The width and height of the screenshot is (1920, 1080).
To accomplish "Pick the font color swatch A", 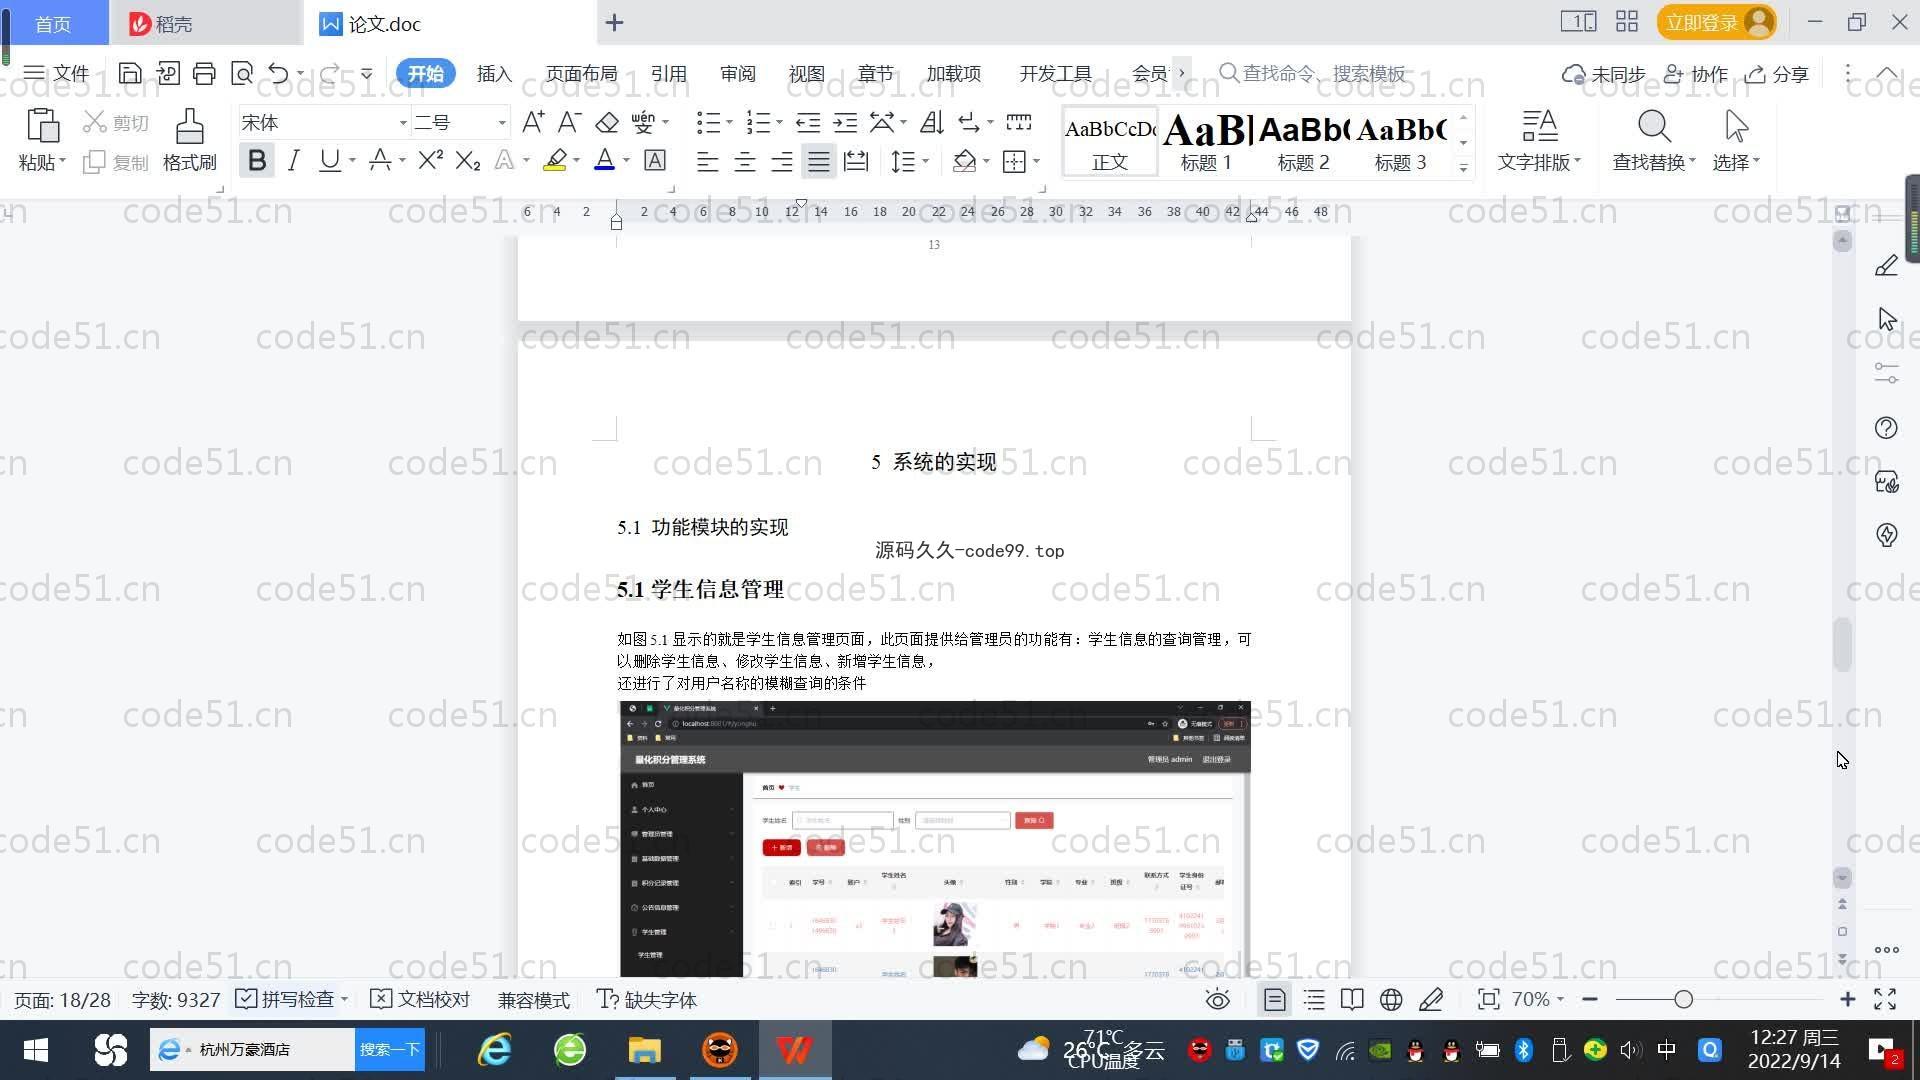I will point(604,160).
